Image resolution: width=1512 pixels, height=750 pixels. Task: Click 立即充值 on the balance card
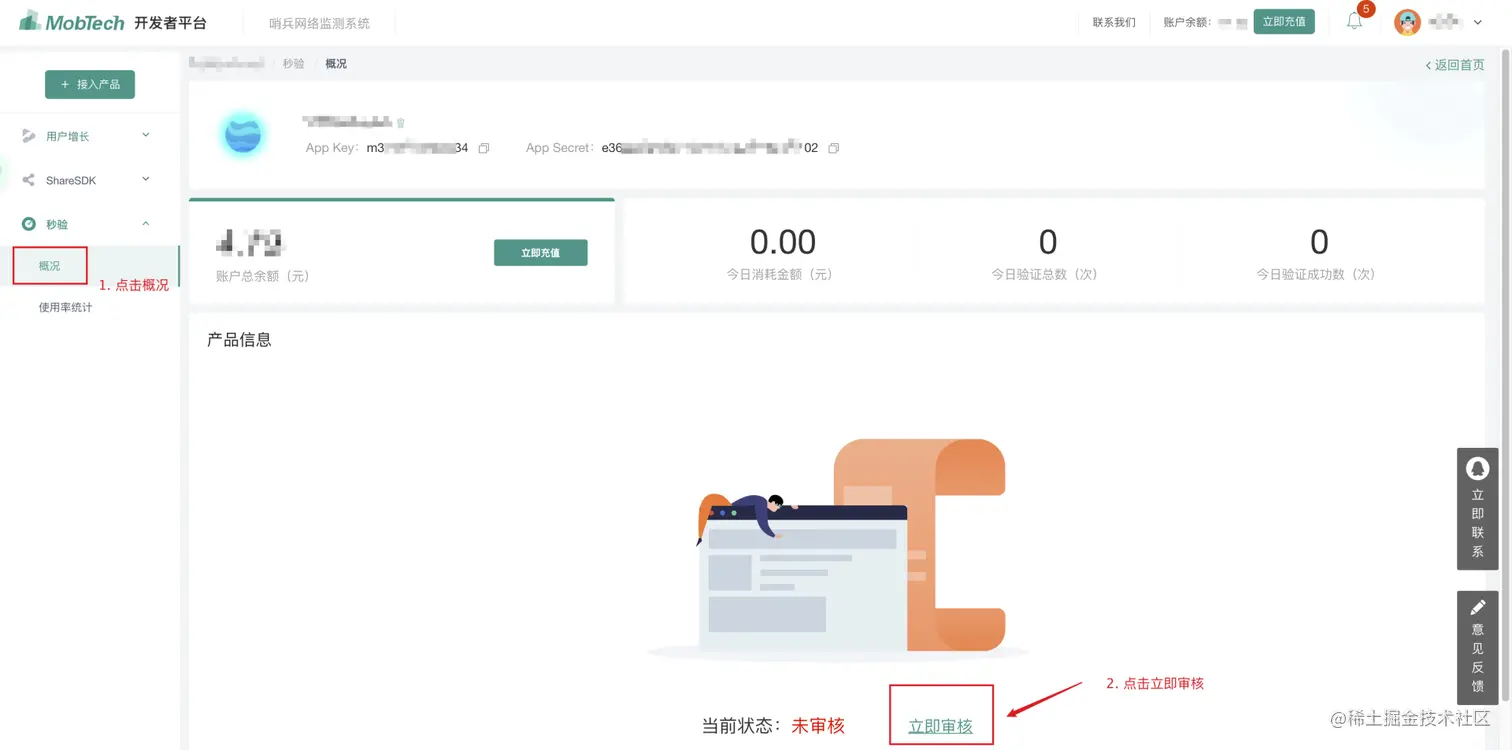pyautogui.click(x=540, y=252)
